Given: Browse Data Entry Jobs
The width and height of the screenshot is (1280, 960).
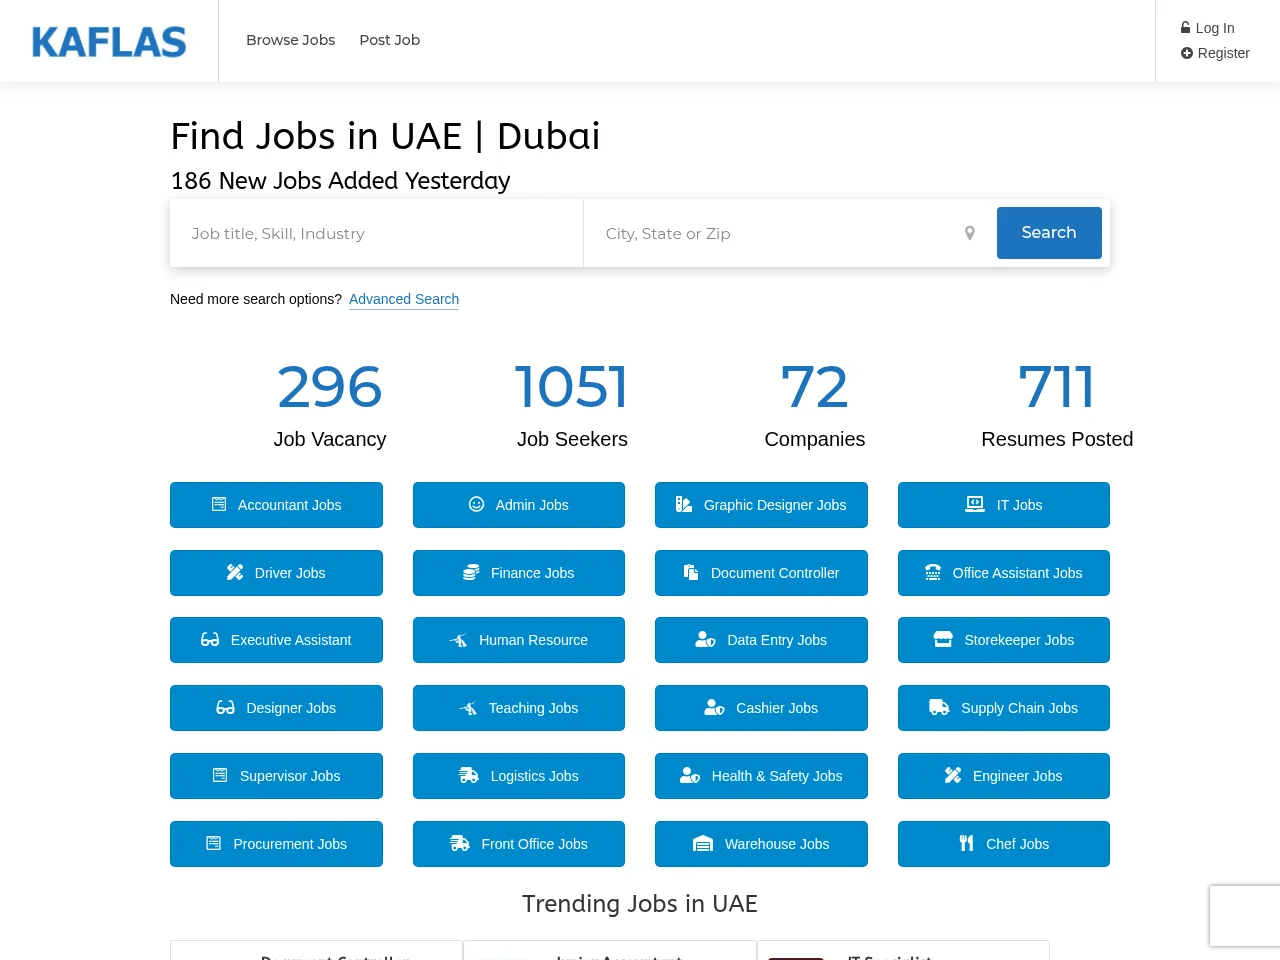Looking at the screenshot, I should pos(761,640).
